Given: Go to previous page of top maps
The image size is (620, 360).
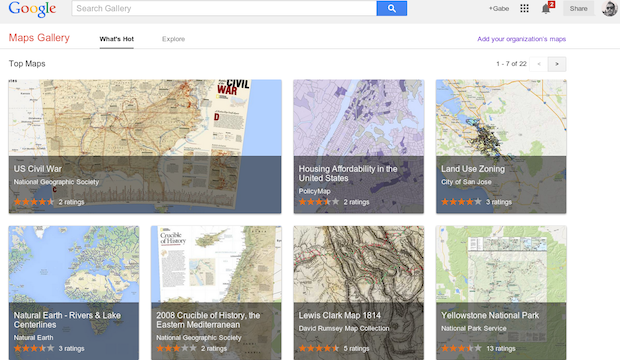Looking at the screenshot, I should tap(539, 64).
